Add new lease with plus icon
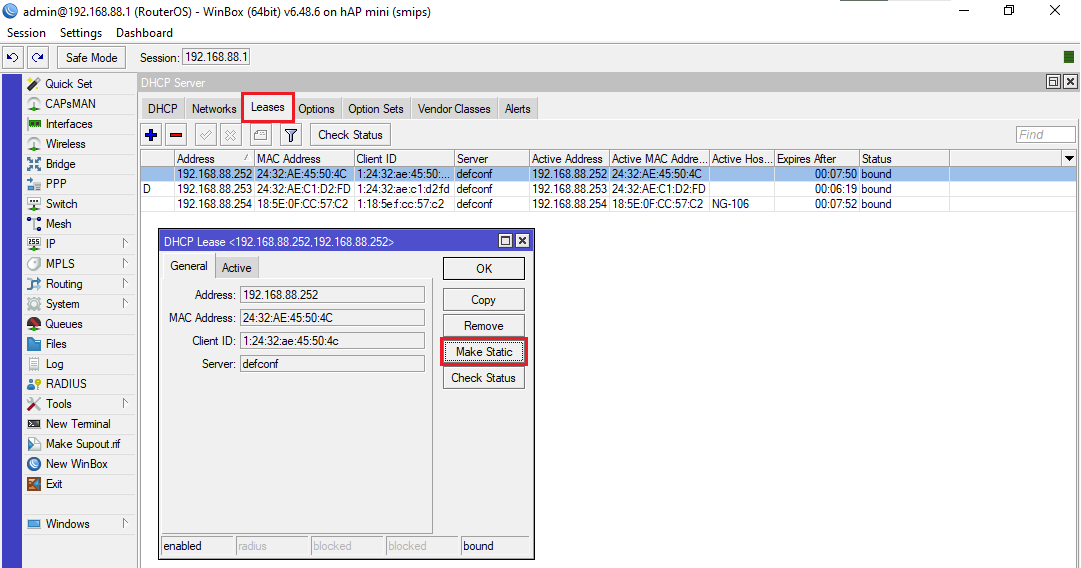The width and height of the screenshot is (1081, 568). click(152, 135)
